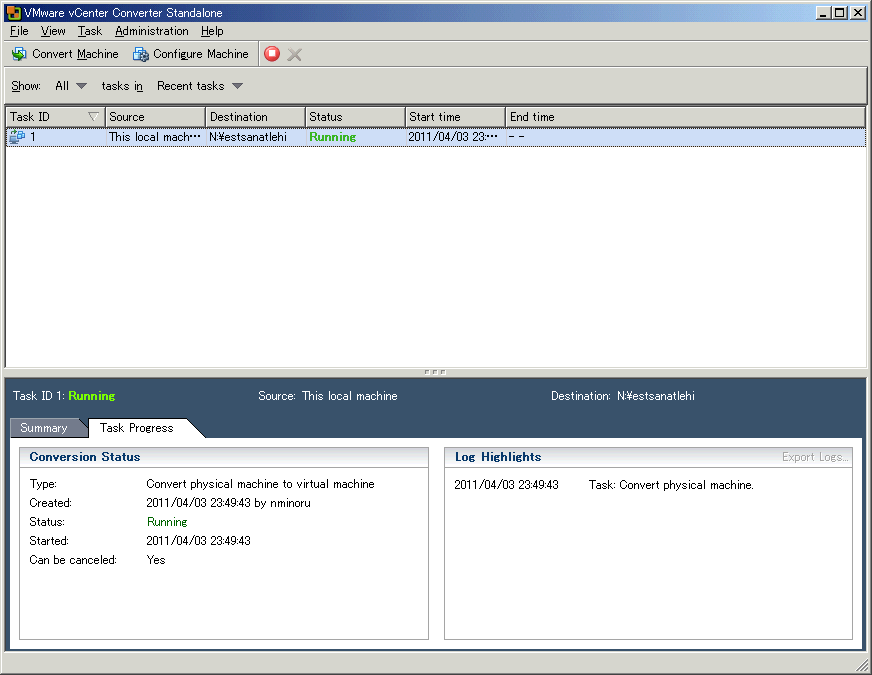Open the Task menu
The height and width of the screenshot is (675, 872).
click(90, 31)
